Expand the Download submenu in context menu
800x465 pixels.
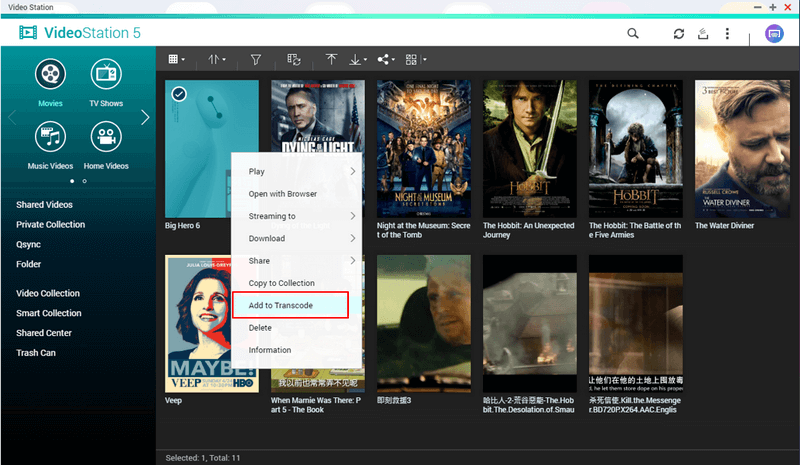pos(297,238)
